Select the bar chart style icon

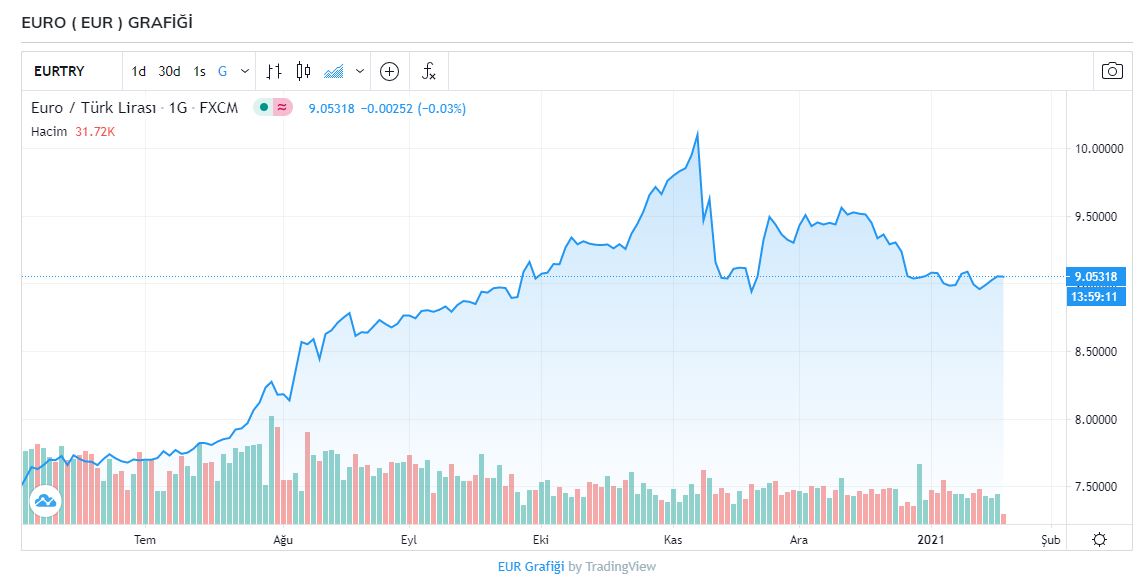pos(274,71)
